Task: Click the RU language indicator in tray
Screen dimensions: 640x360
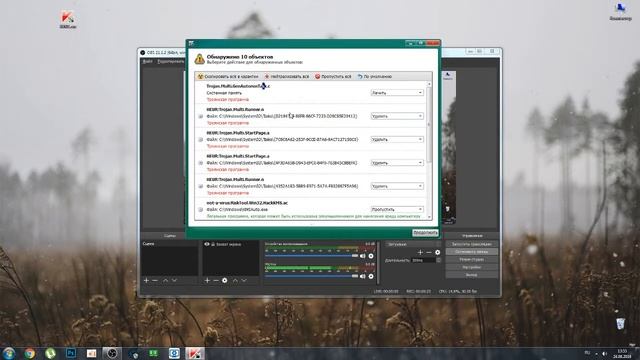Action: click(587, 353)
